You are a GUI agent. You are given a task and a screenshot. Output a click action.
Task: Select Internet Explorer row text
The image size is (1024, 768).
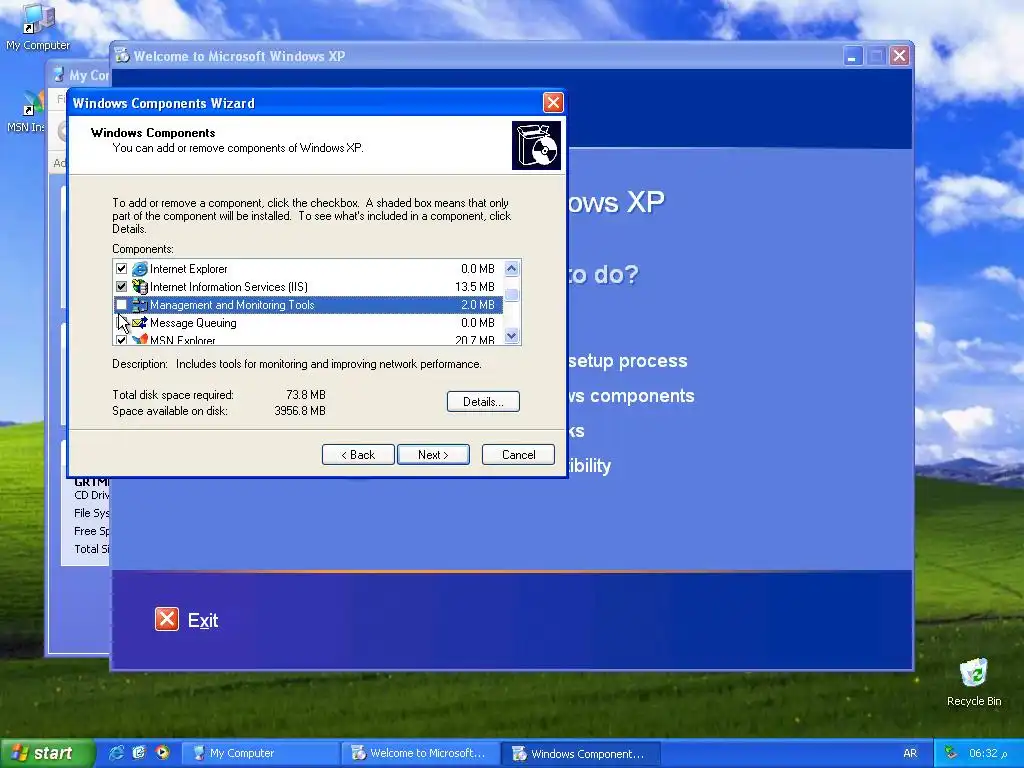point(189,268)
